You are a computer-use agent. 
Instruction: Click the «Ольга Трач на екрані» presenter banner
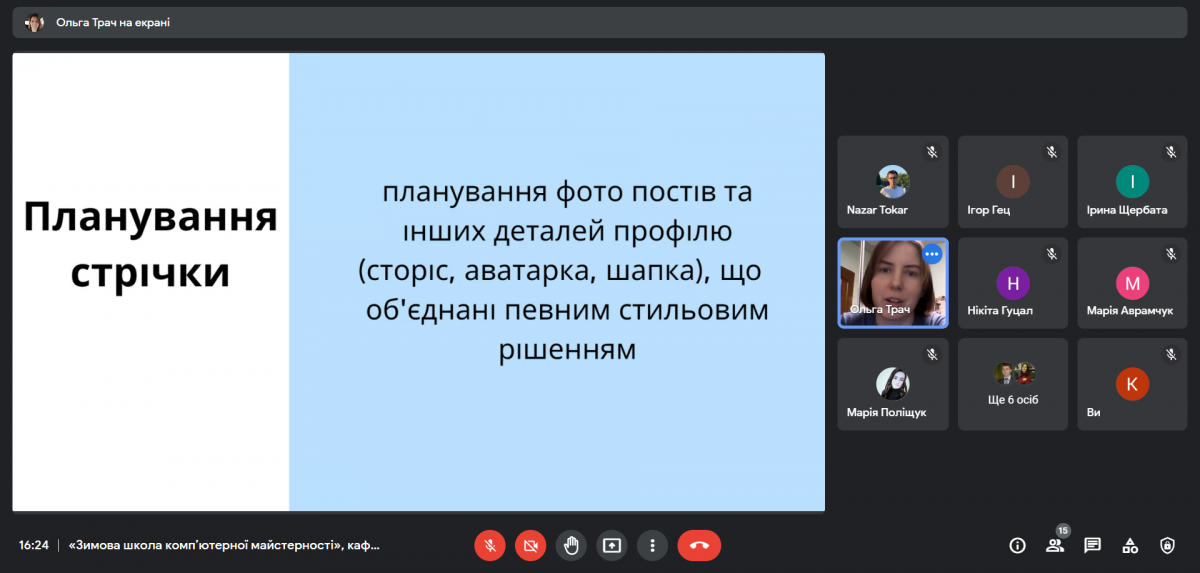[600, 22]
